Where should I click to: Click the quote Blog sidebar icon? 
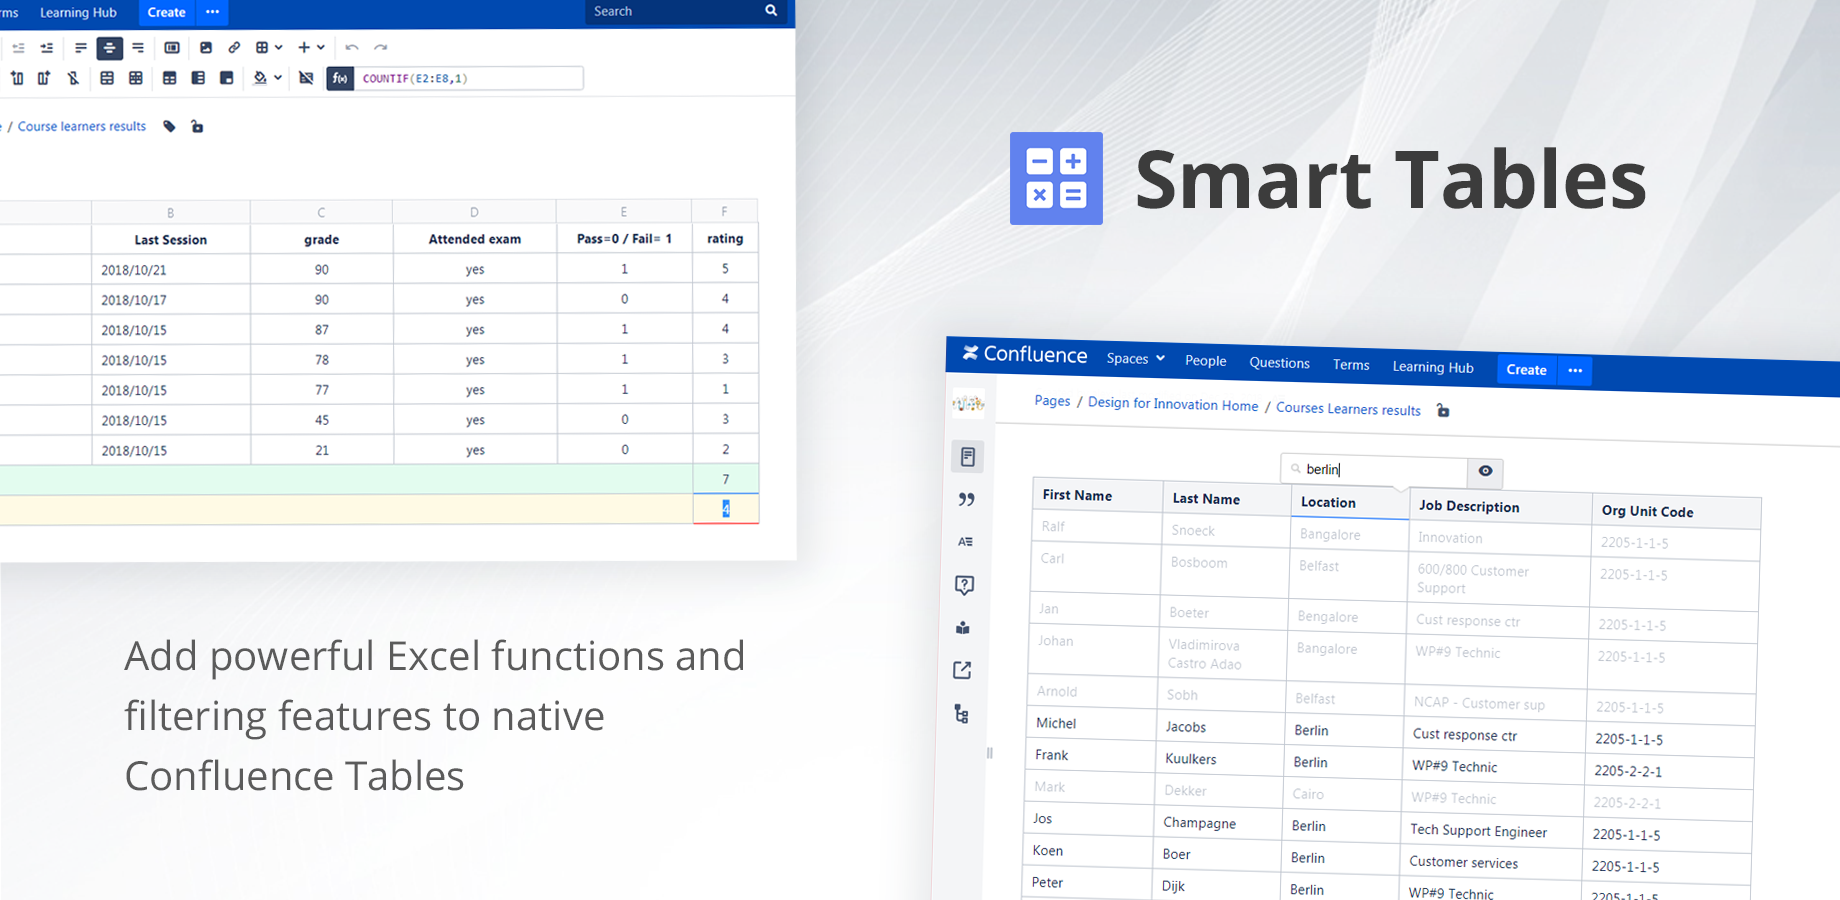tap(966, 499)
